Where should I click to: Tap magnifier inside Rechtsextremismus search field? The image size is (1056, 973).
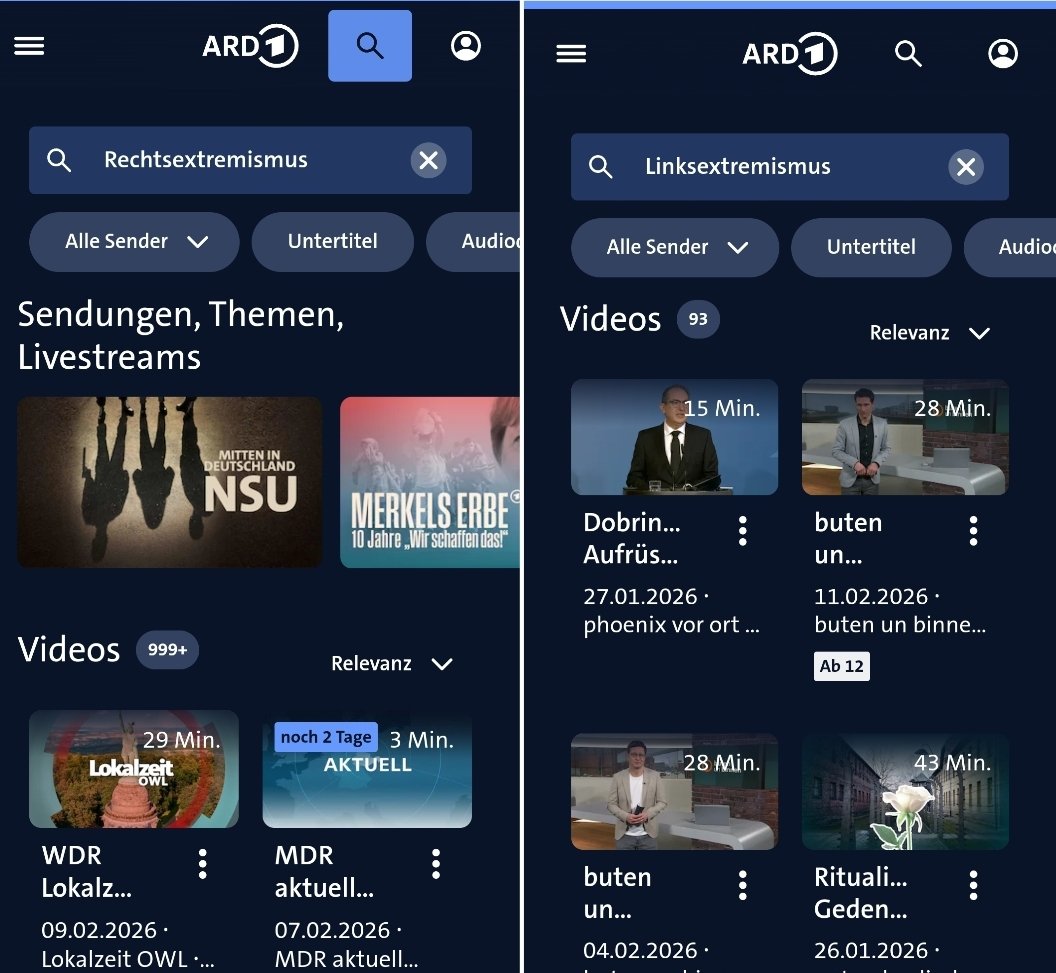59,160
